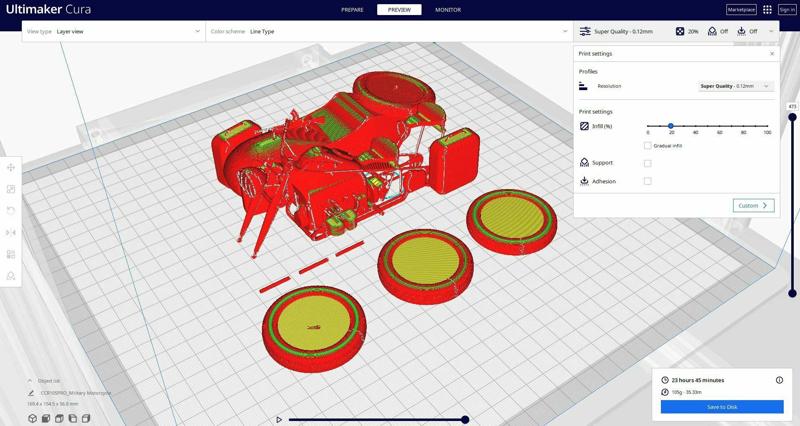Image resolution: width=800 pixels, height=426 pixels.
Task: Click the Support icon in print settings
Action: coord(584,162)
